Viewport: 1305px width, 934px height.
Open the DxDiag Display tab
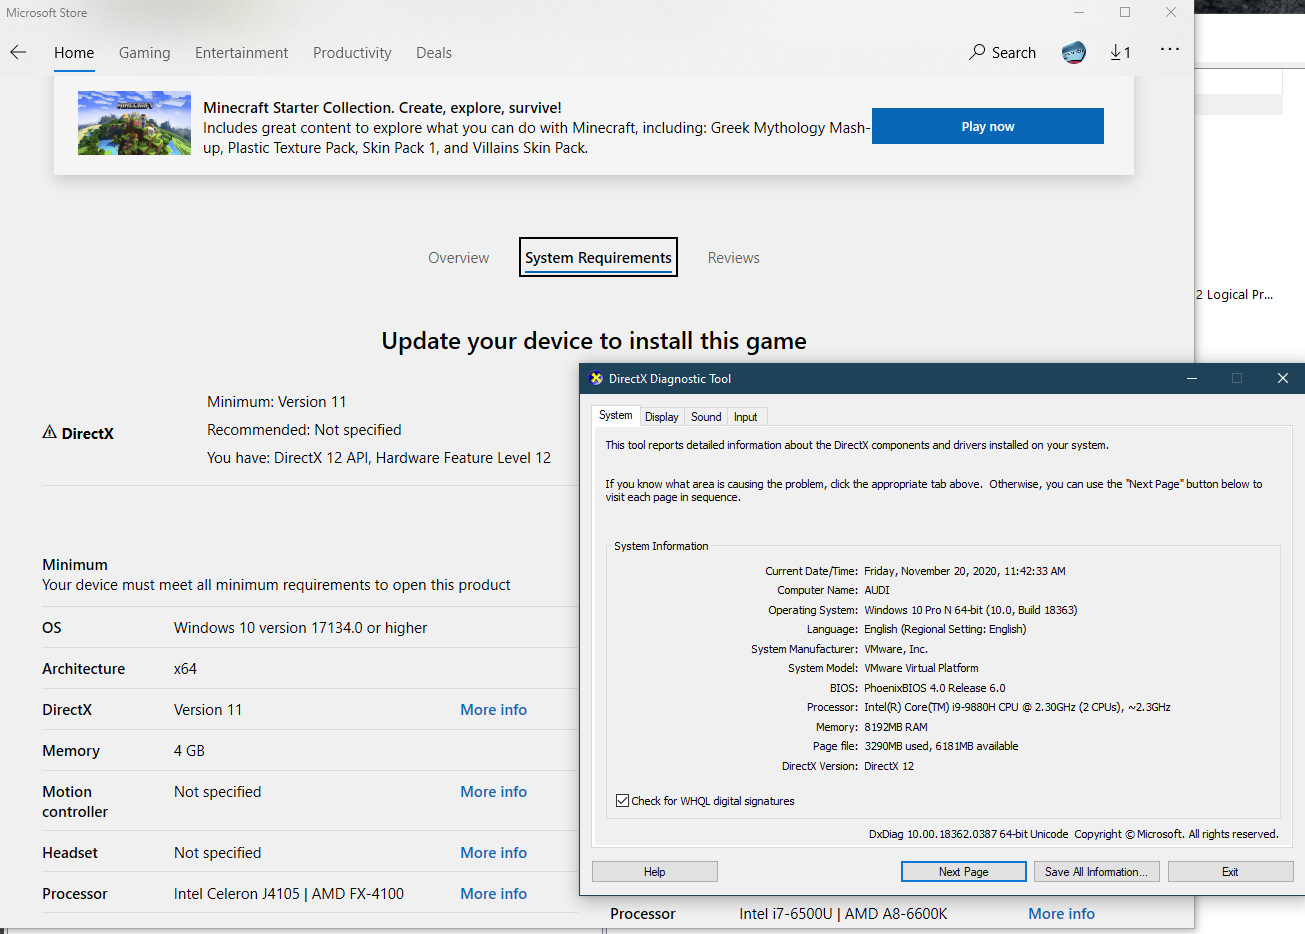click(x=661, y=417)
